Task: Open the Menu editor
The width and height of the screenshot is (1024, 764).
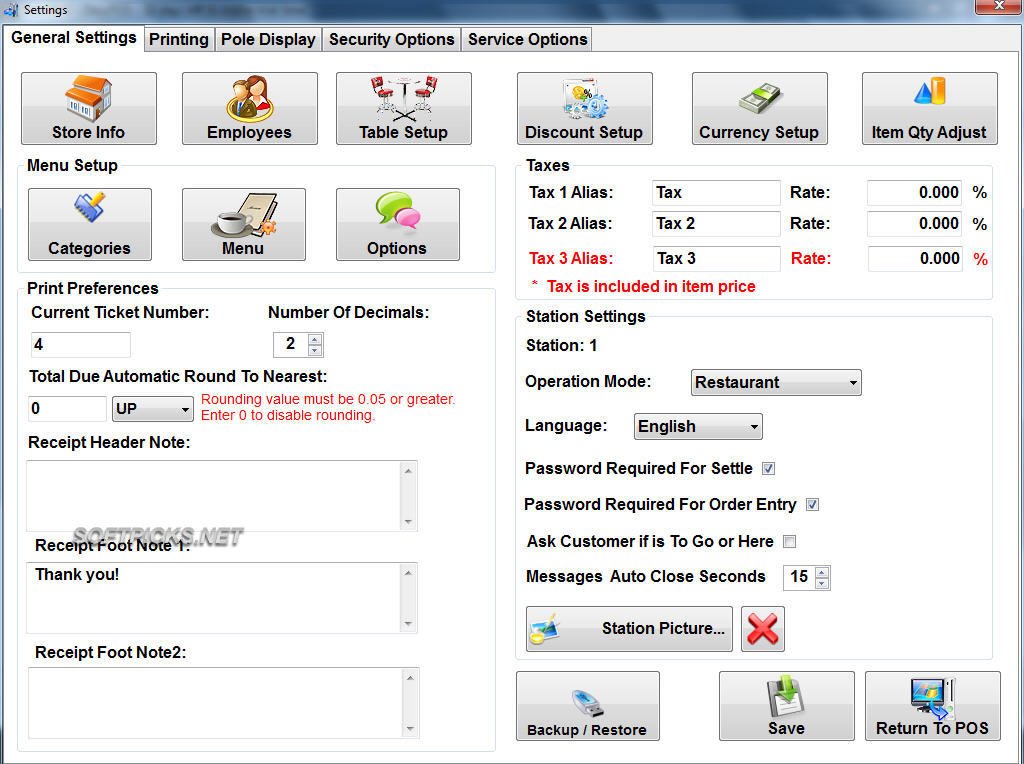Action: pyautogui.click(x=243, y=223)
